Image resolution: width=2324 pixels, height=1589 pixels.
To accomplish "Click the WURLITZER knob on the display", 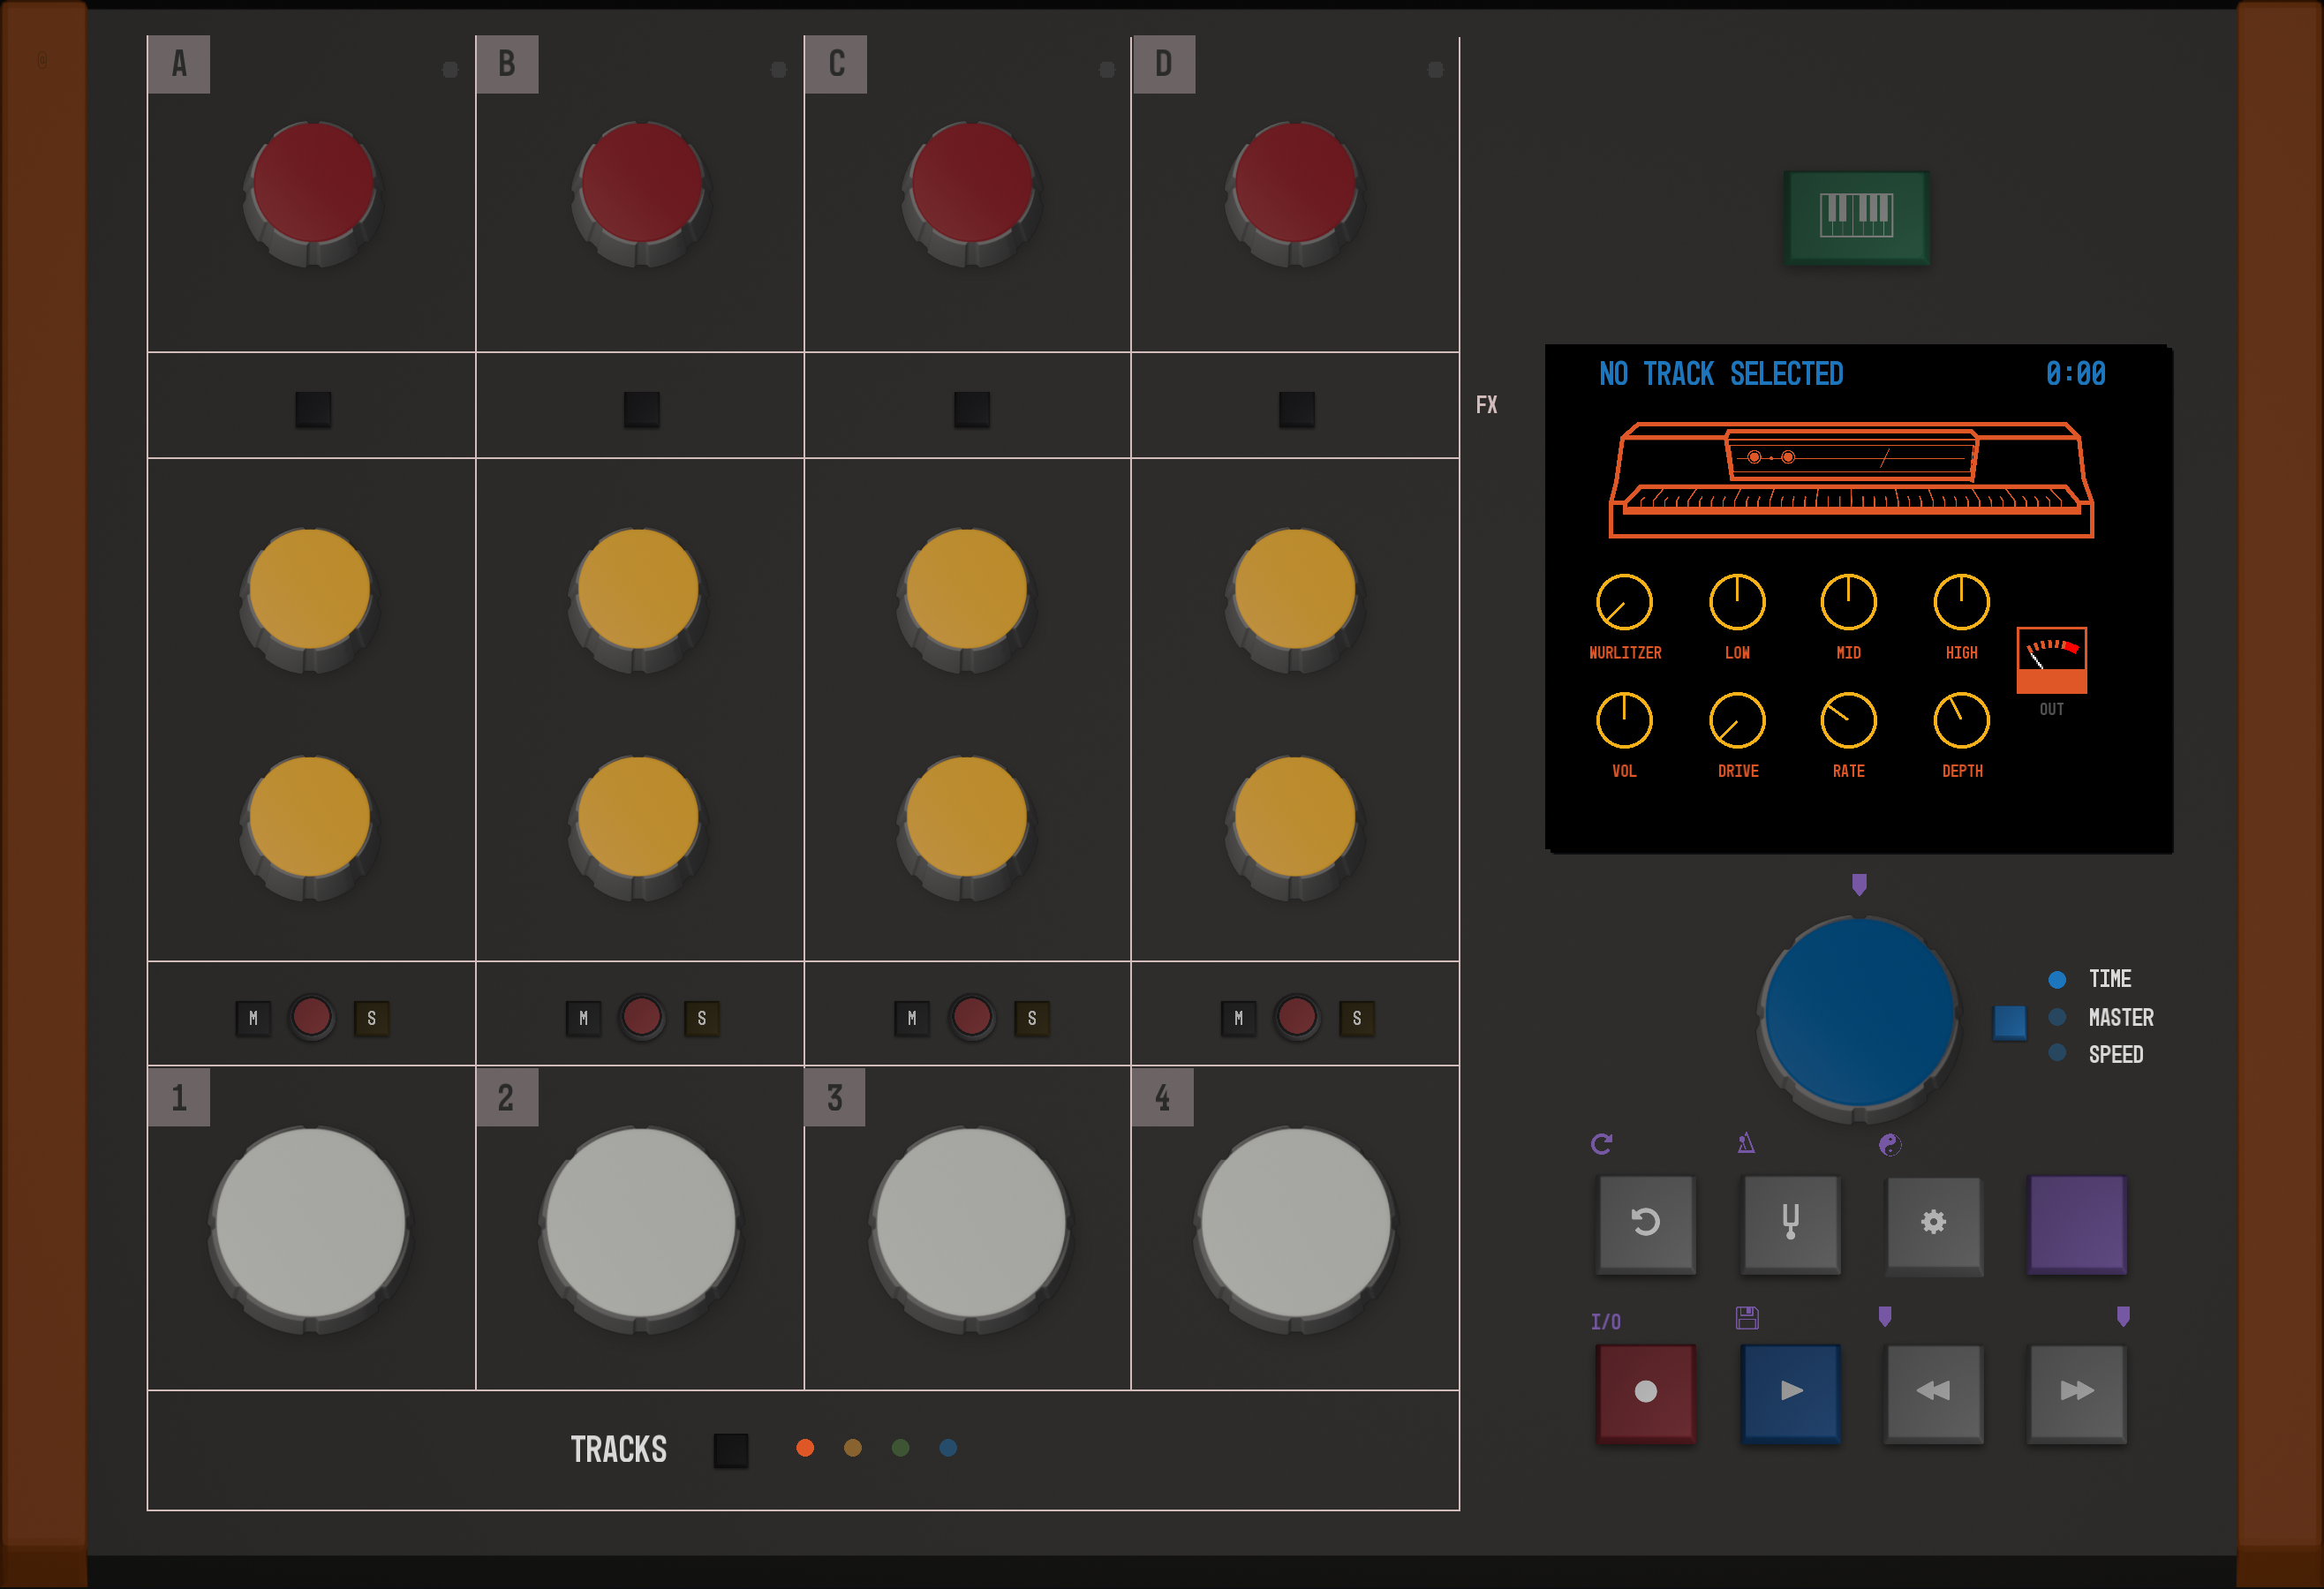I will pos(1624,602).
